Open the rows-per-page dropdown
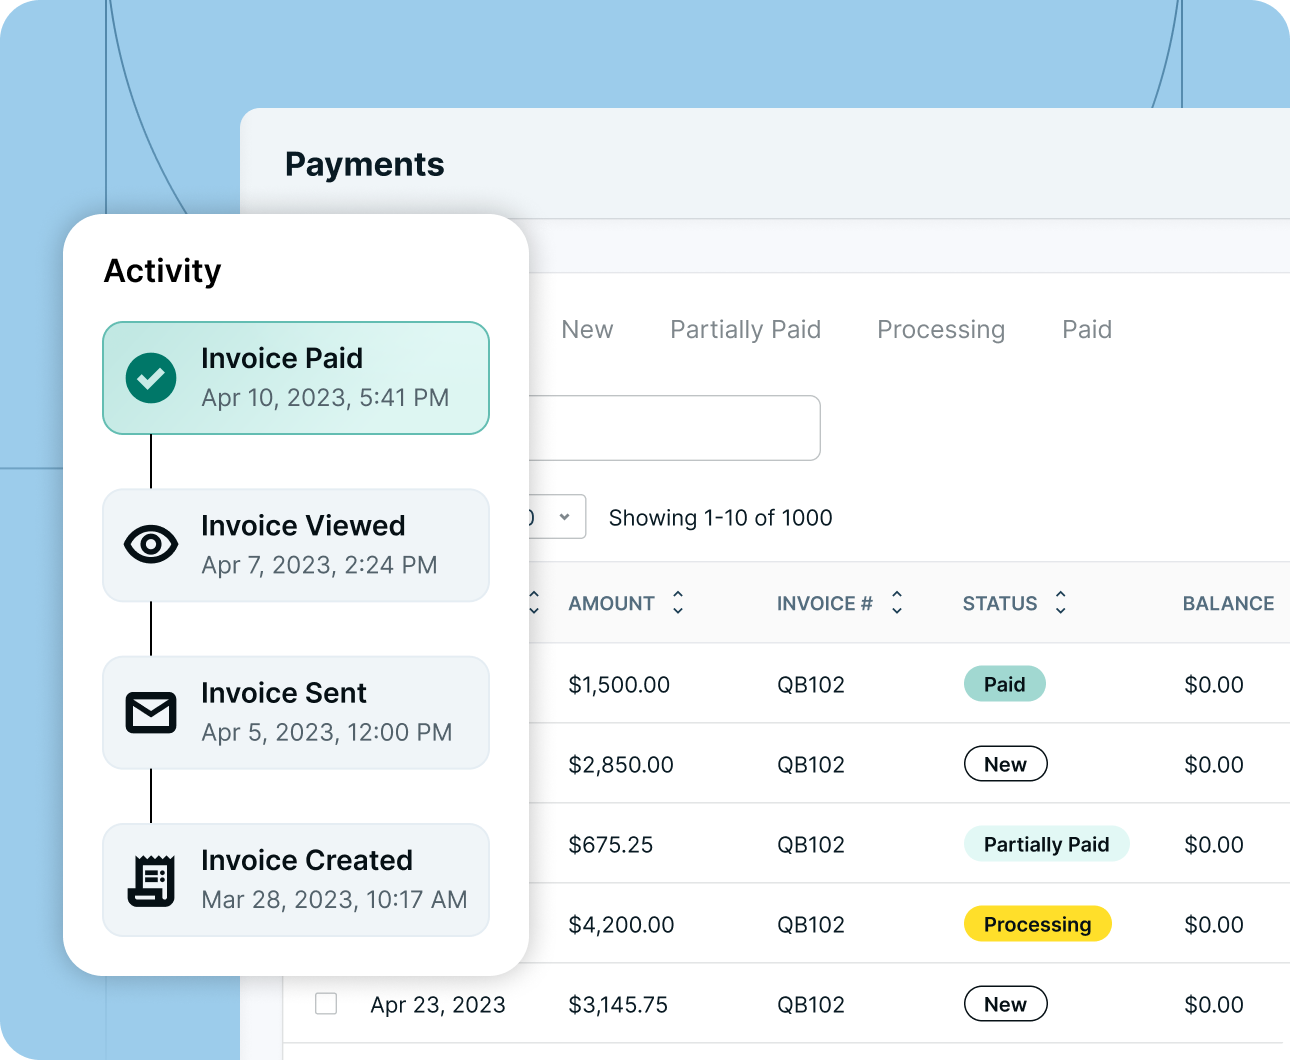This screenshot has height=1060, width=1290. tap(557, 517)
